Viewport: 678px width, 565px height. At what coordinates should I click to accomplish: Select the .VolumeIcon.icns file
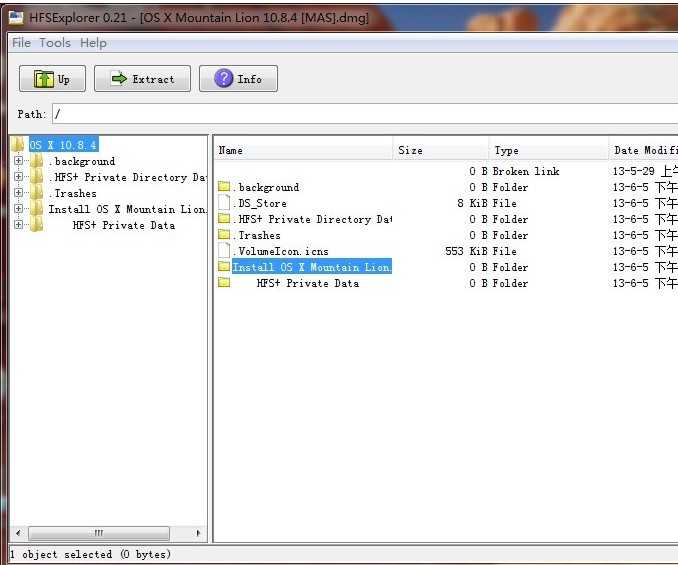click(446, 251)
